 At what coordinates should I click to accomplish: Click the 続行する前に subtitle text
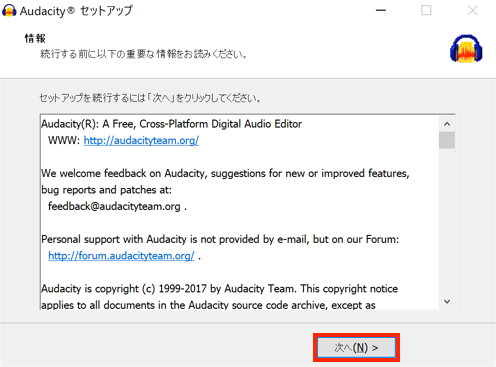click(143, 54)
